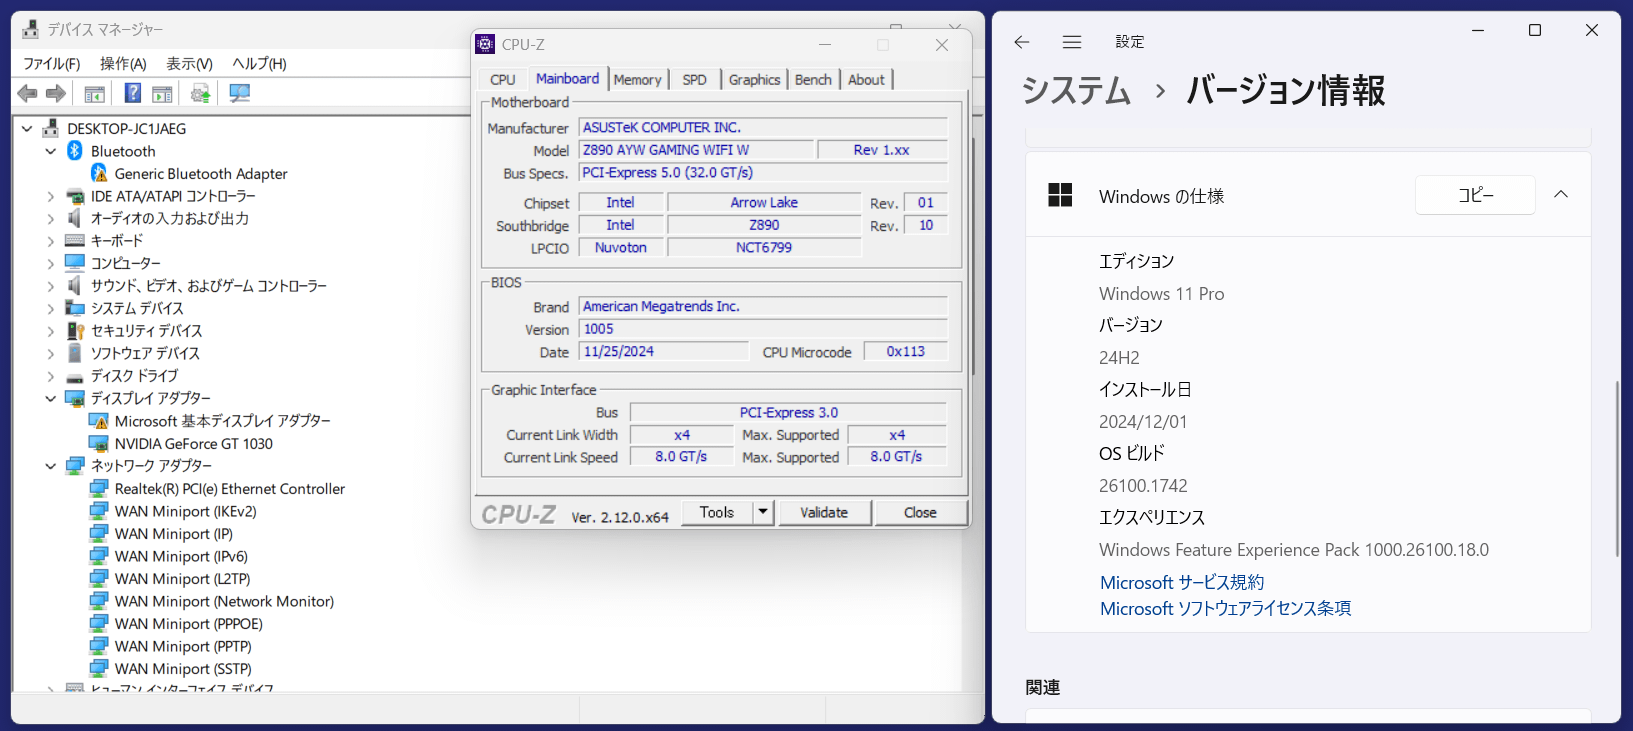Click the Bluetooth category icon in device tree
Image resolution: width=1633 pixels, height=731 pixels.
pos(75,151)
